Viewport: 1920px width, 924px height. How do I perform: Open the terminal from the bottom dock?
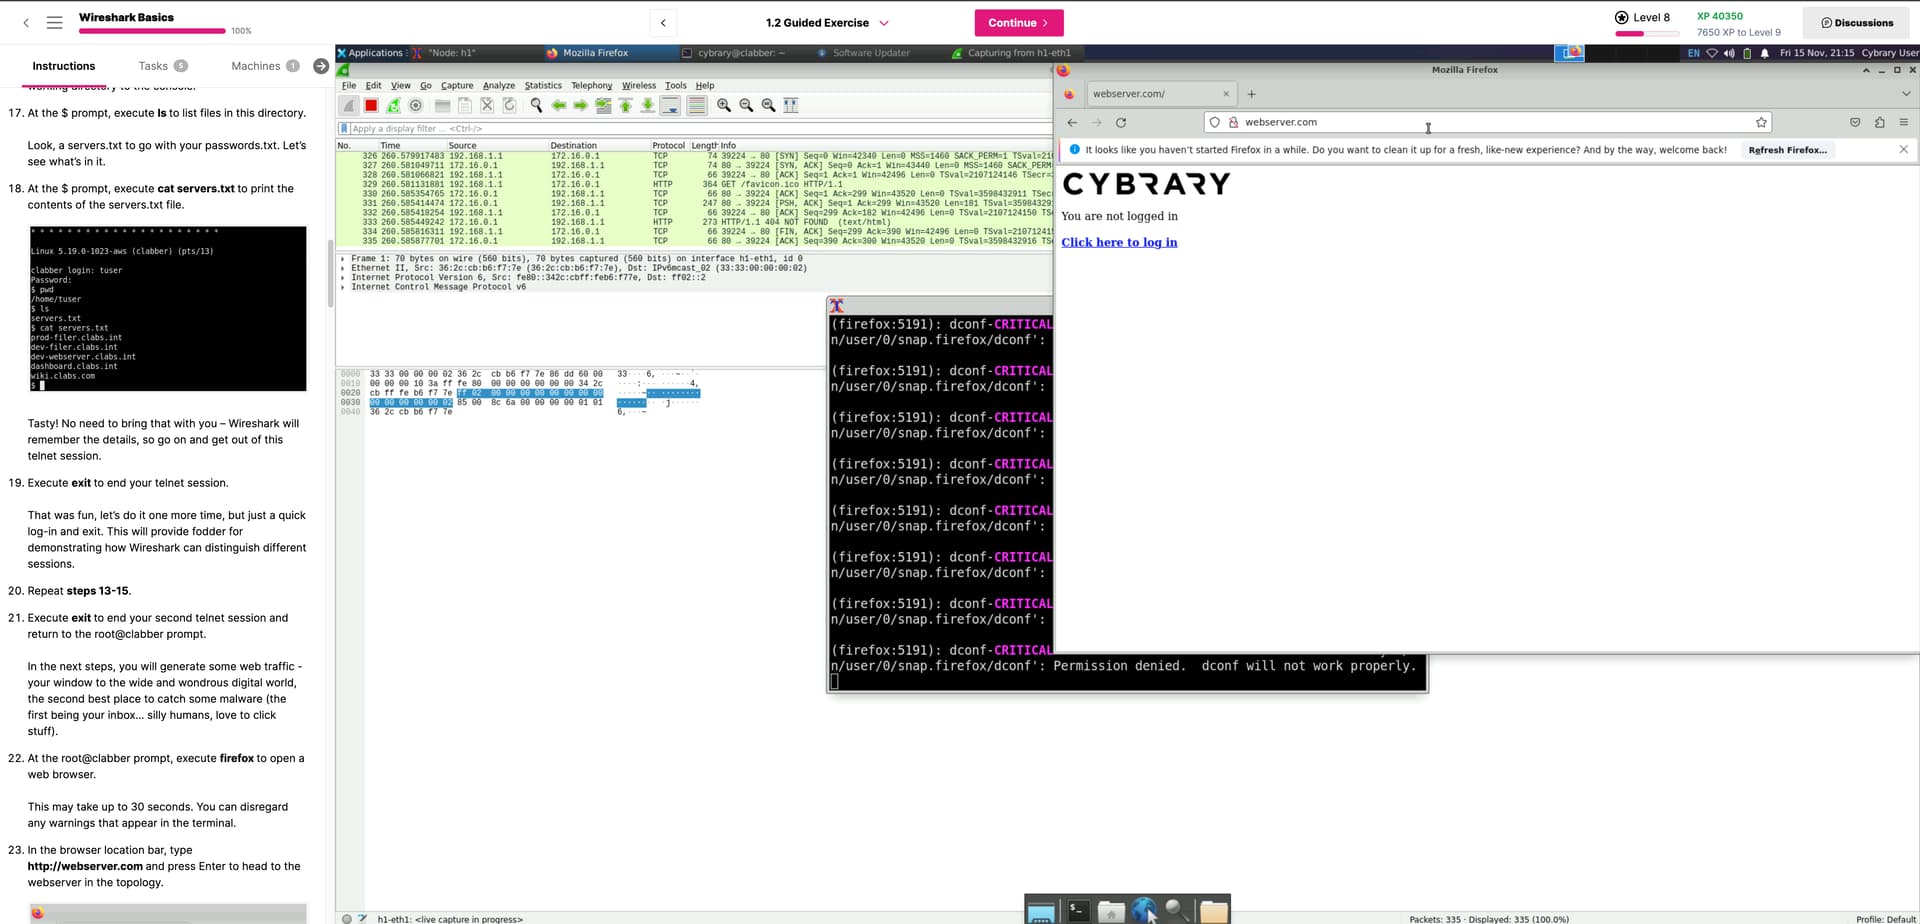(x=1078, y=911)
